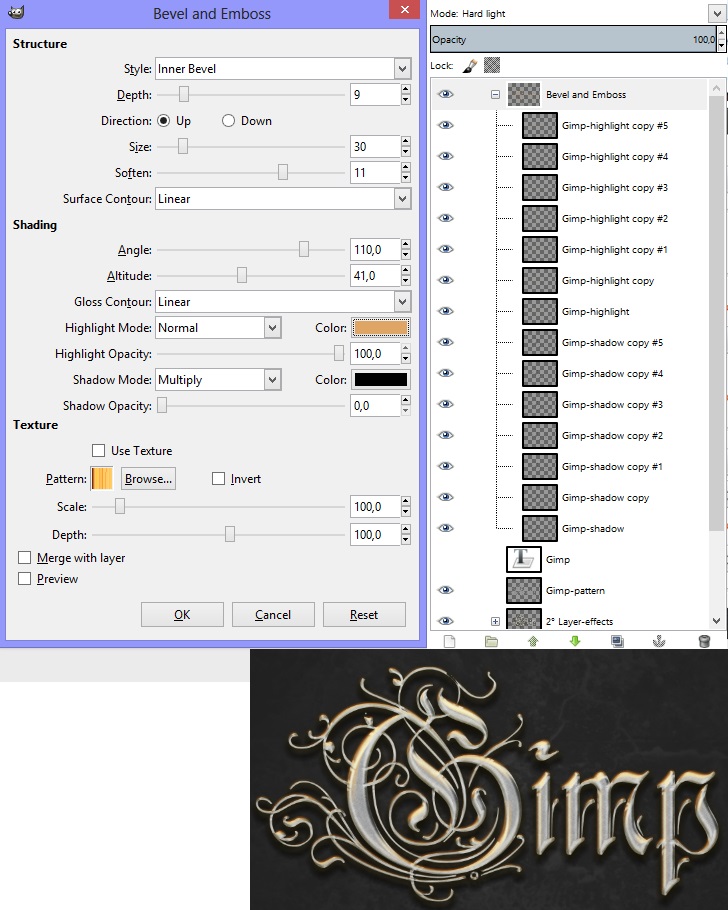Image resolution: width=728 pixels, height=910 pixels.
Task: Collapse the Bevel and Emboss layer group
Action: coord(495,95)
